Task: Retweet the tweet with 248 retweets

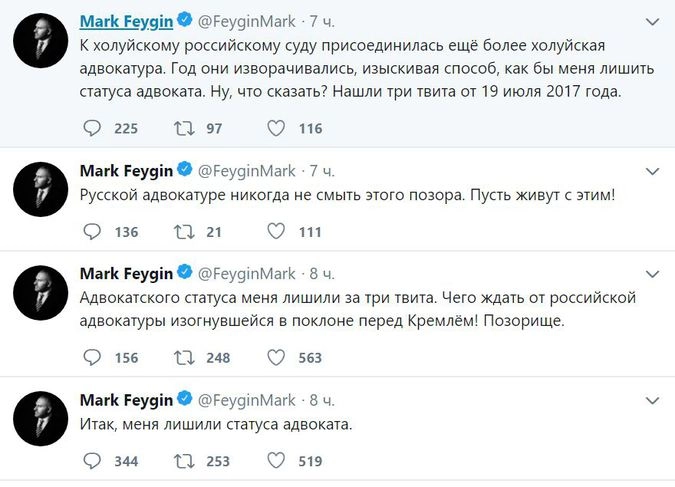Action: tap(184, 357)
